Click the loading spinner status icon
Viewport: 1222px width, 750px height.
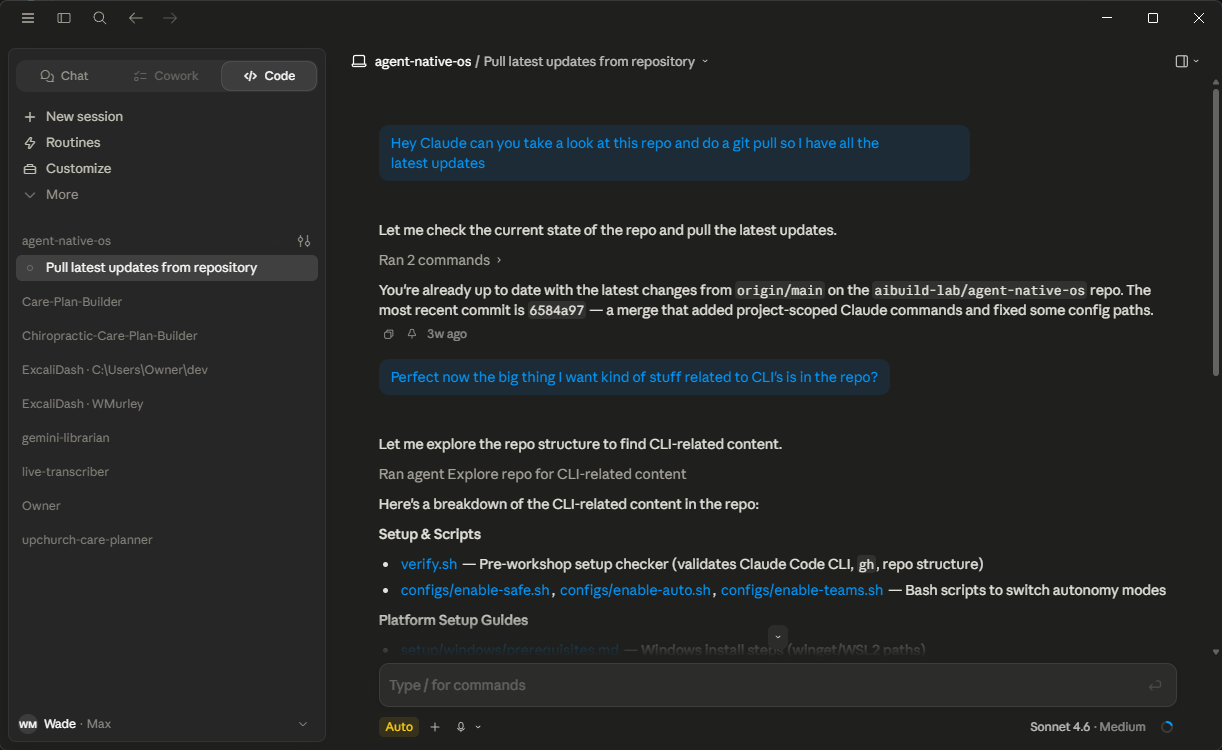[1166, 727]
